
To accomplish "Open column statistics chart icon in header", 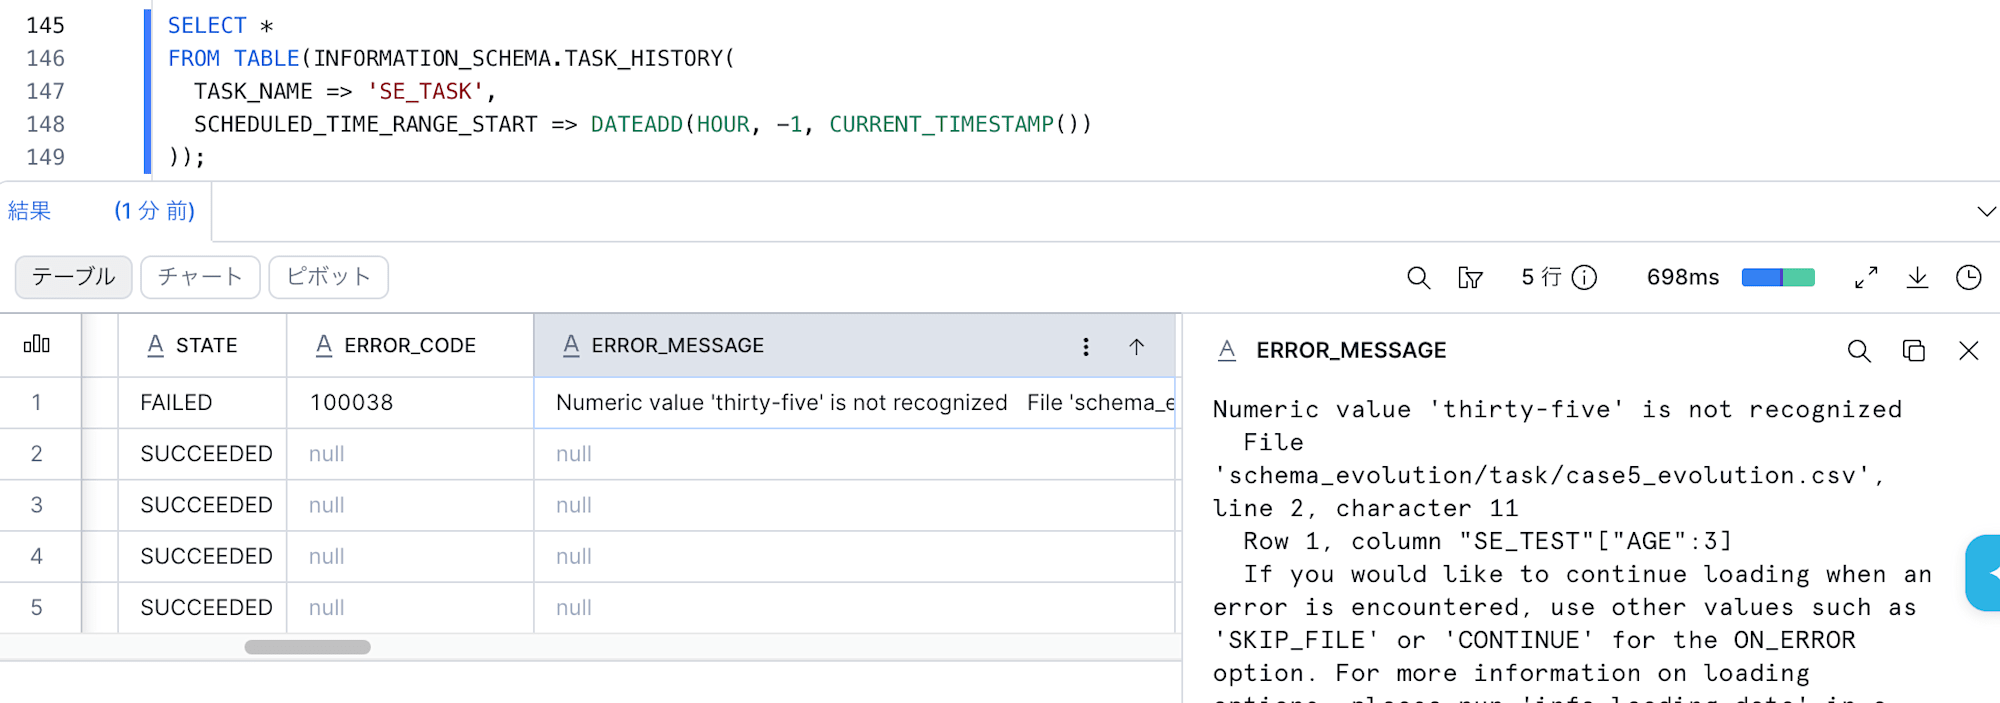I will [37, 344].
